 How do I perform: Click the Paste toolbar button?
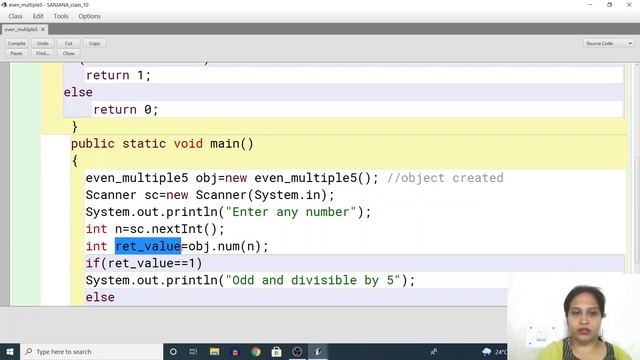tap(17, 53)
